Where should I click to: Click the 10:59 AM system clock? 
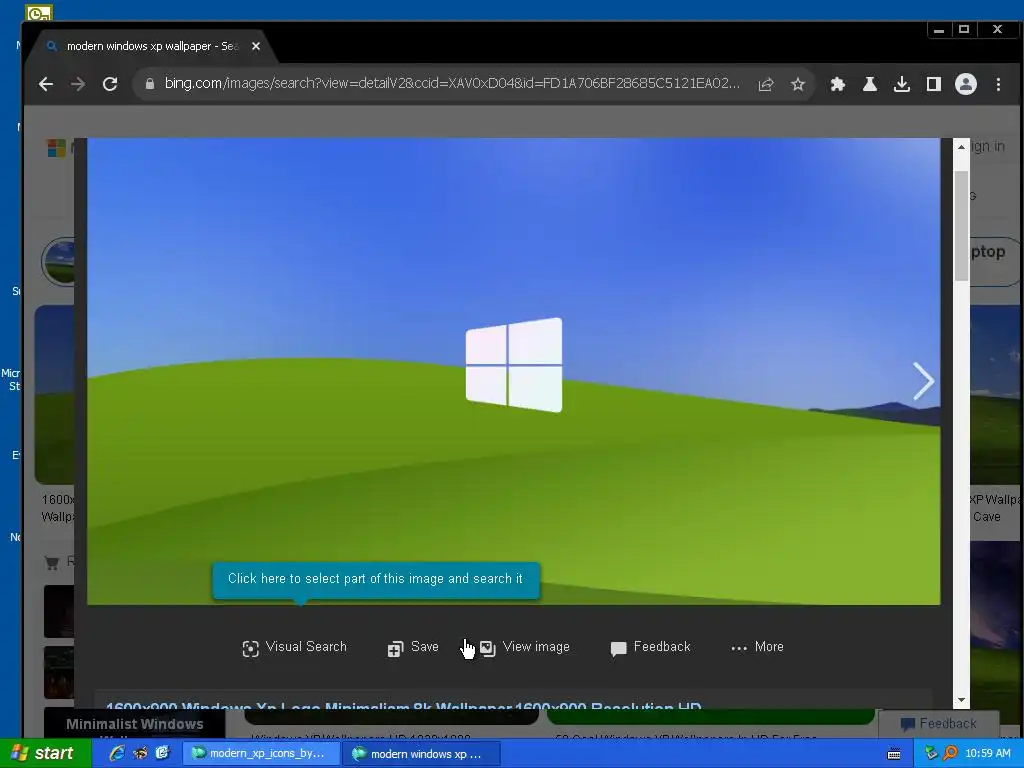click(987, 753)
